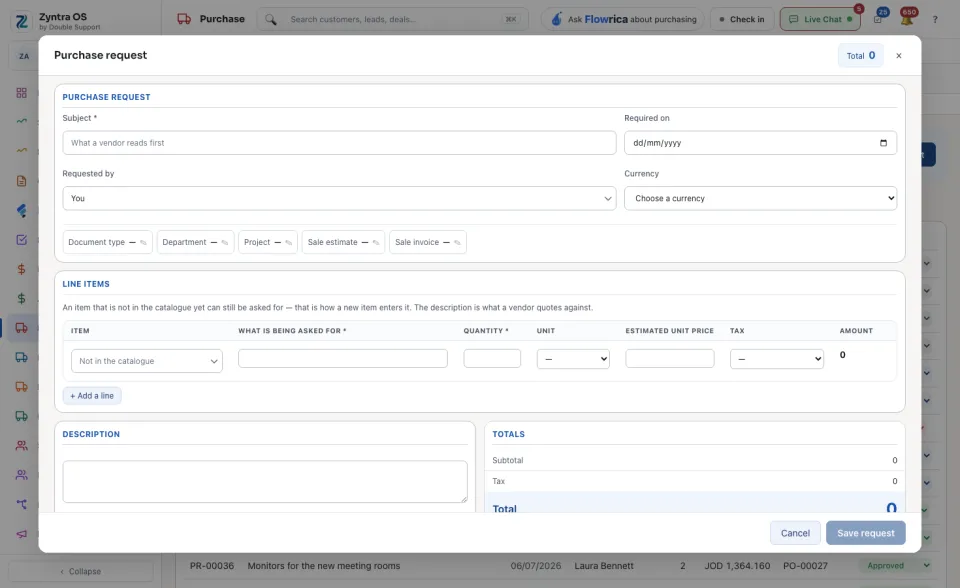Click the ZA workspace avatar in sidebar
Image resolution: width=960 pixels, height=588 pixels.
23,56
